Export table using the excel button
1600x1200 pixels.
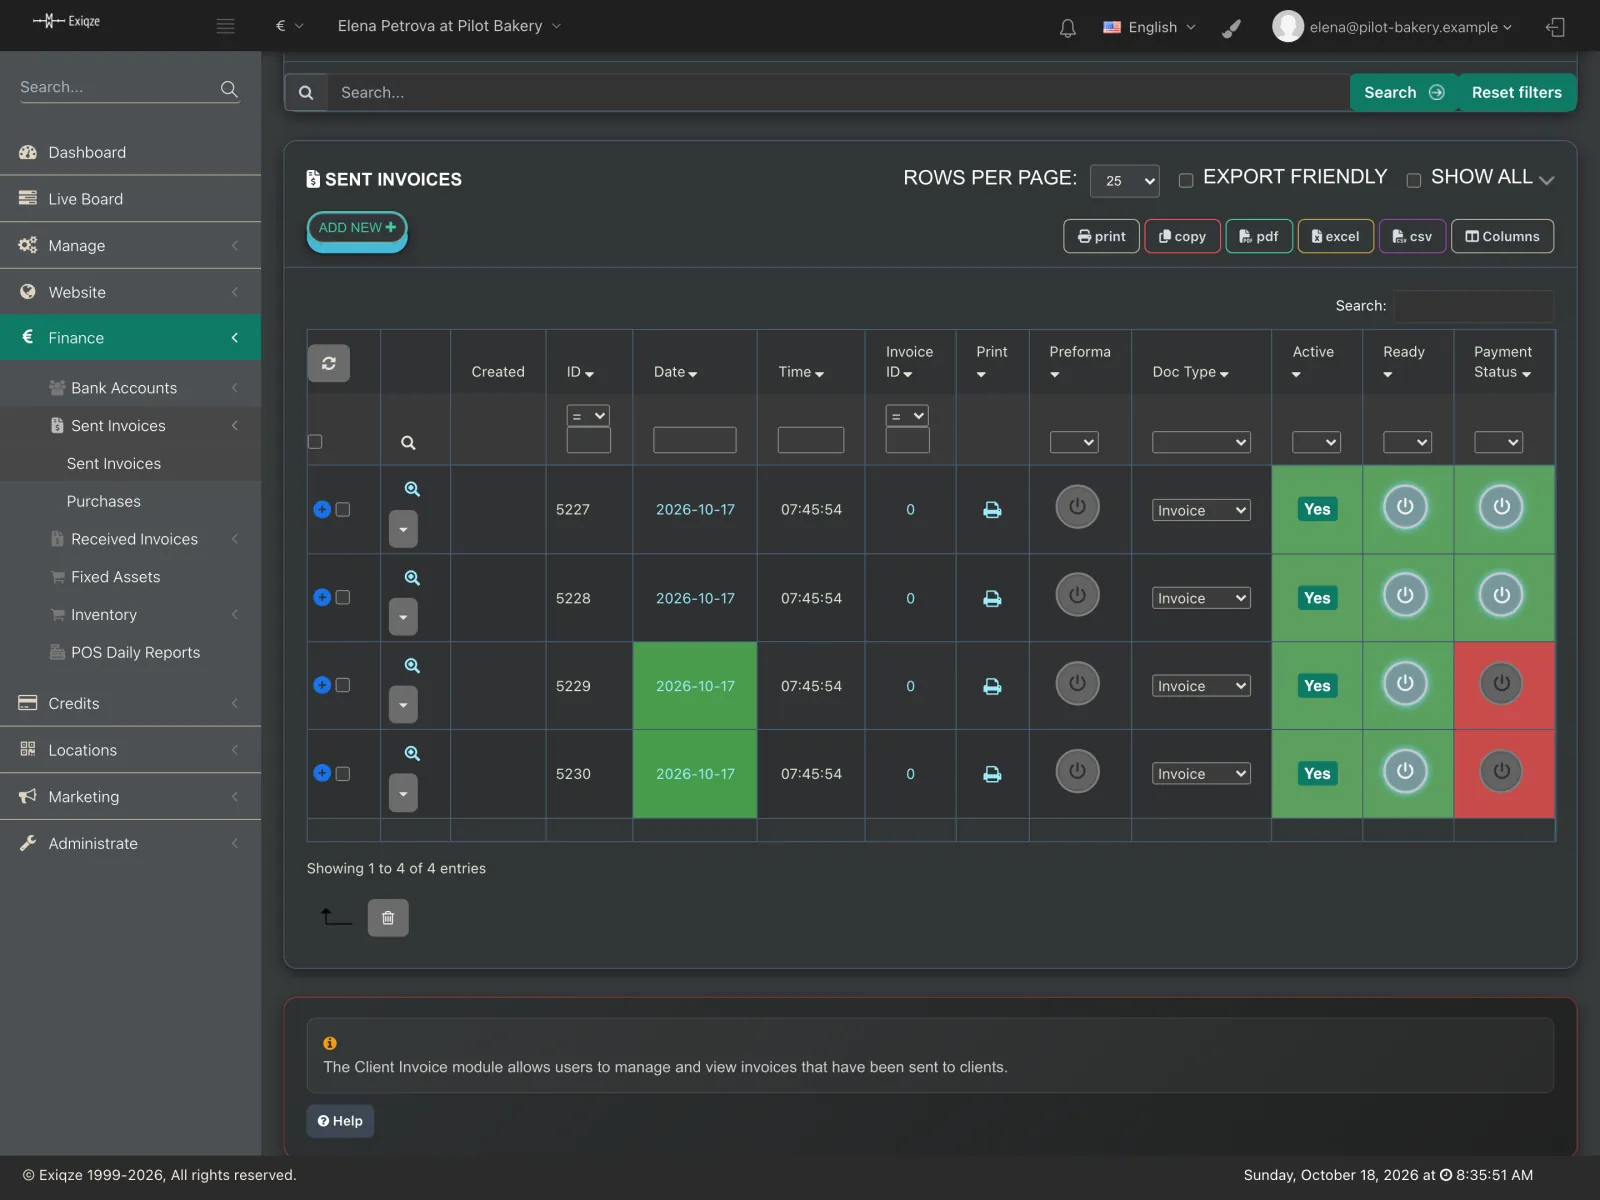1335,236
